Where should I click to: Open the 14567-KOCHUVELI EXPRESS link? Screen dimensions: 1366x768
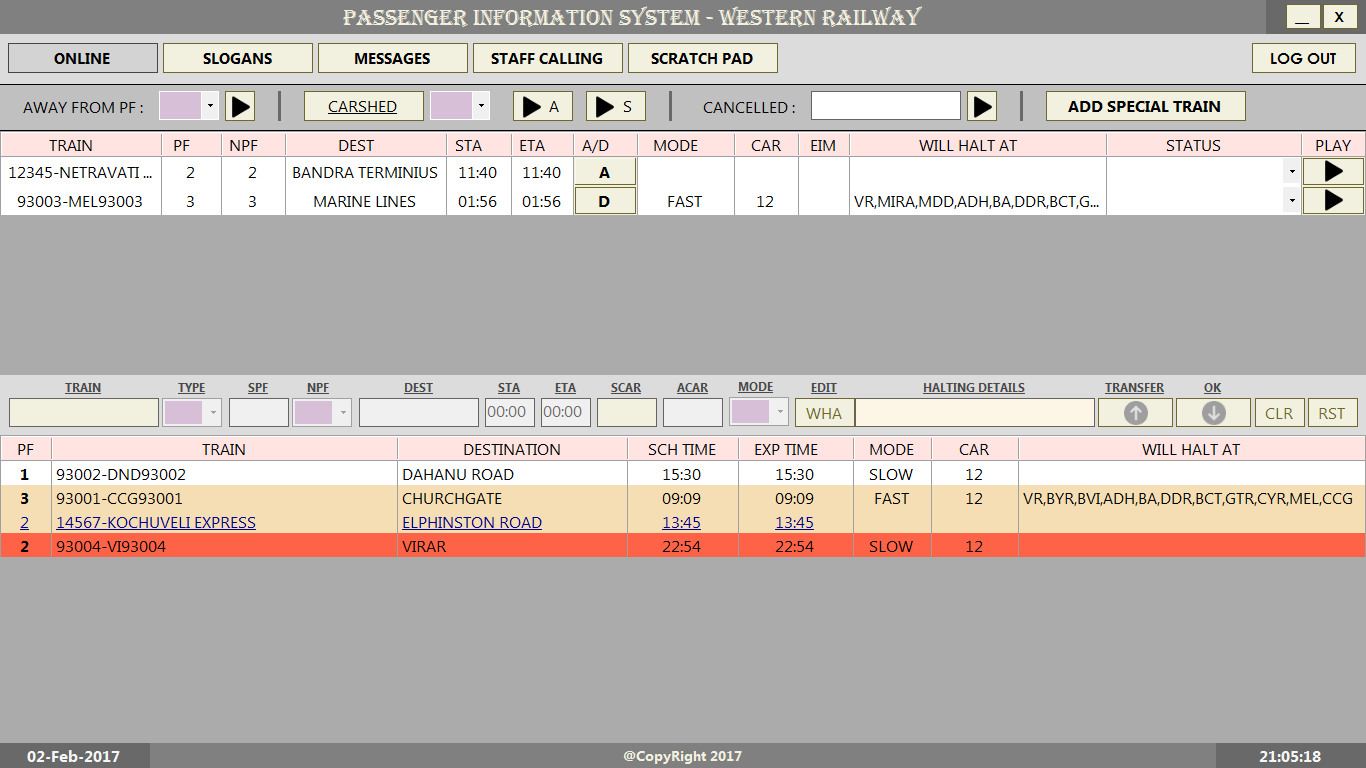[x=156, y=522]
